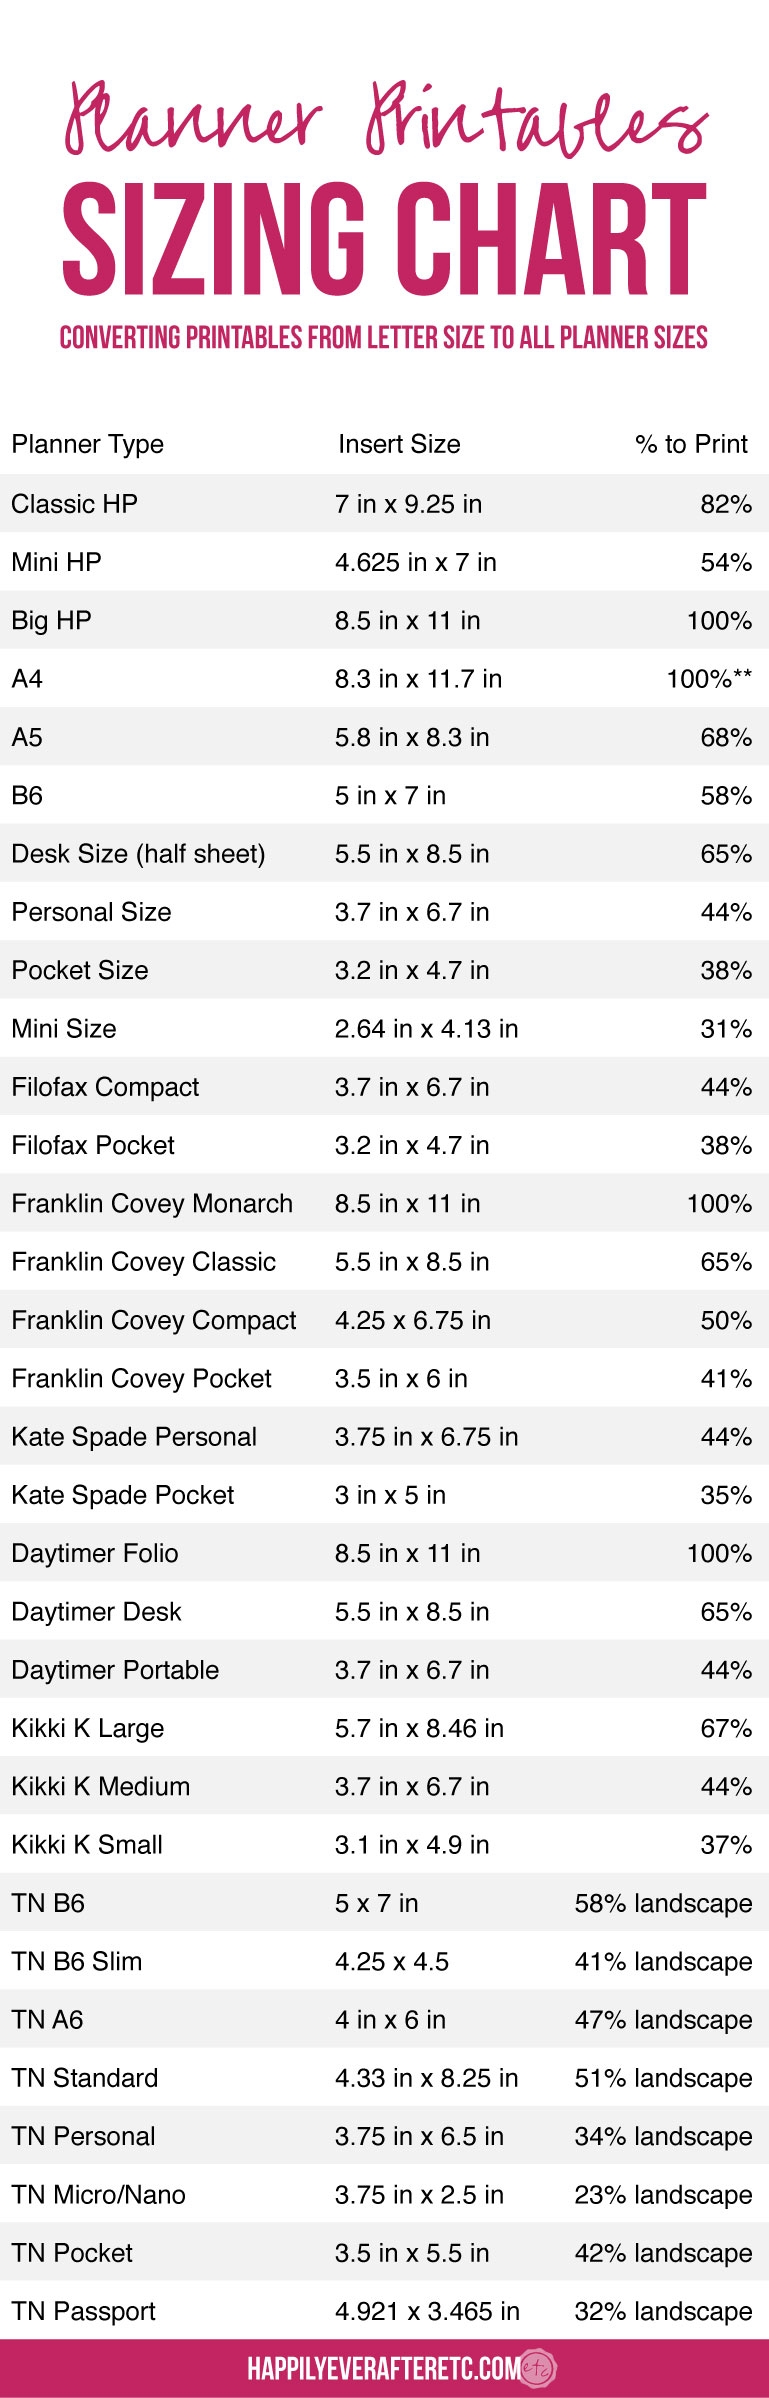Click the 54% value for Mini HP
769x2398 pixels.
[726, 562]
